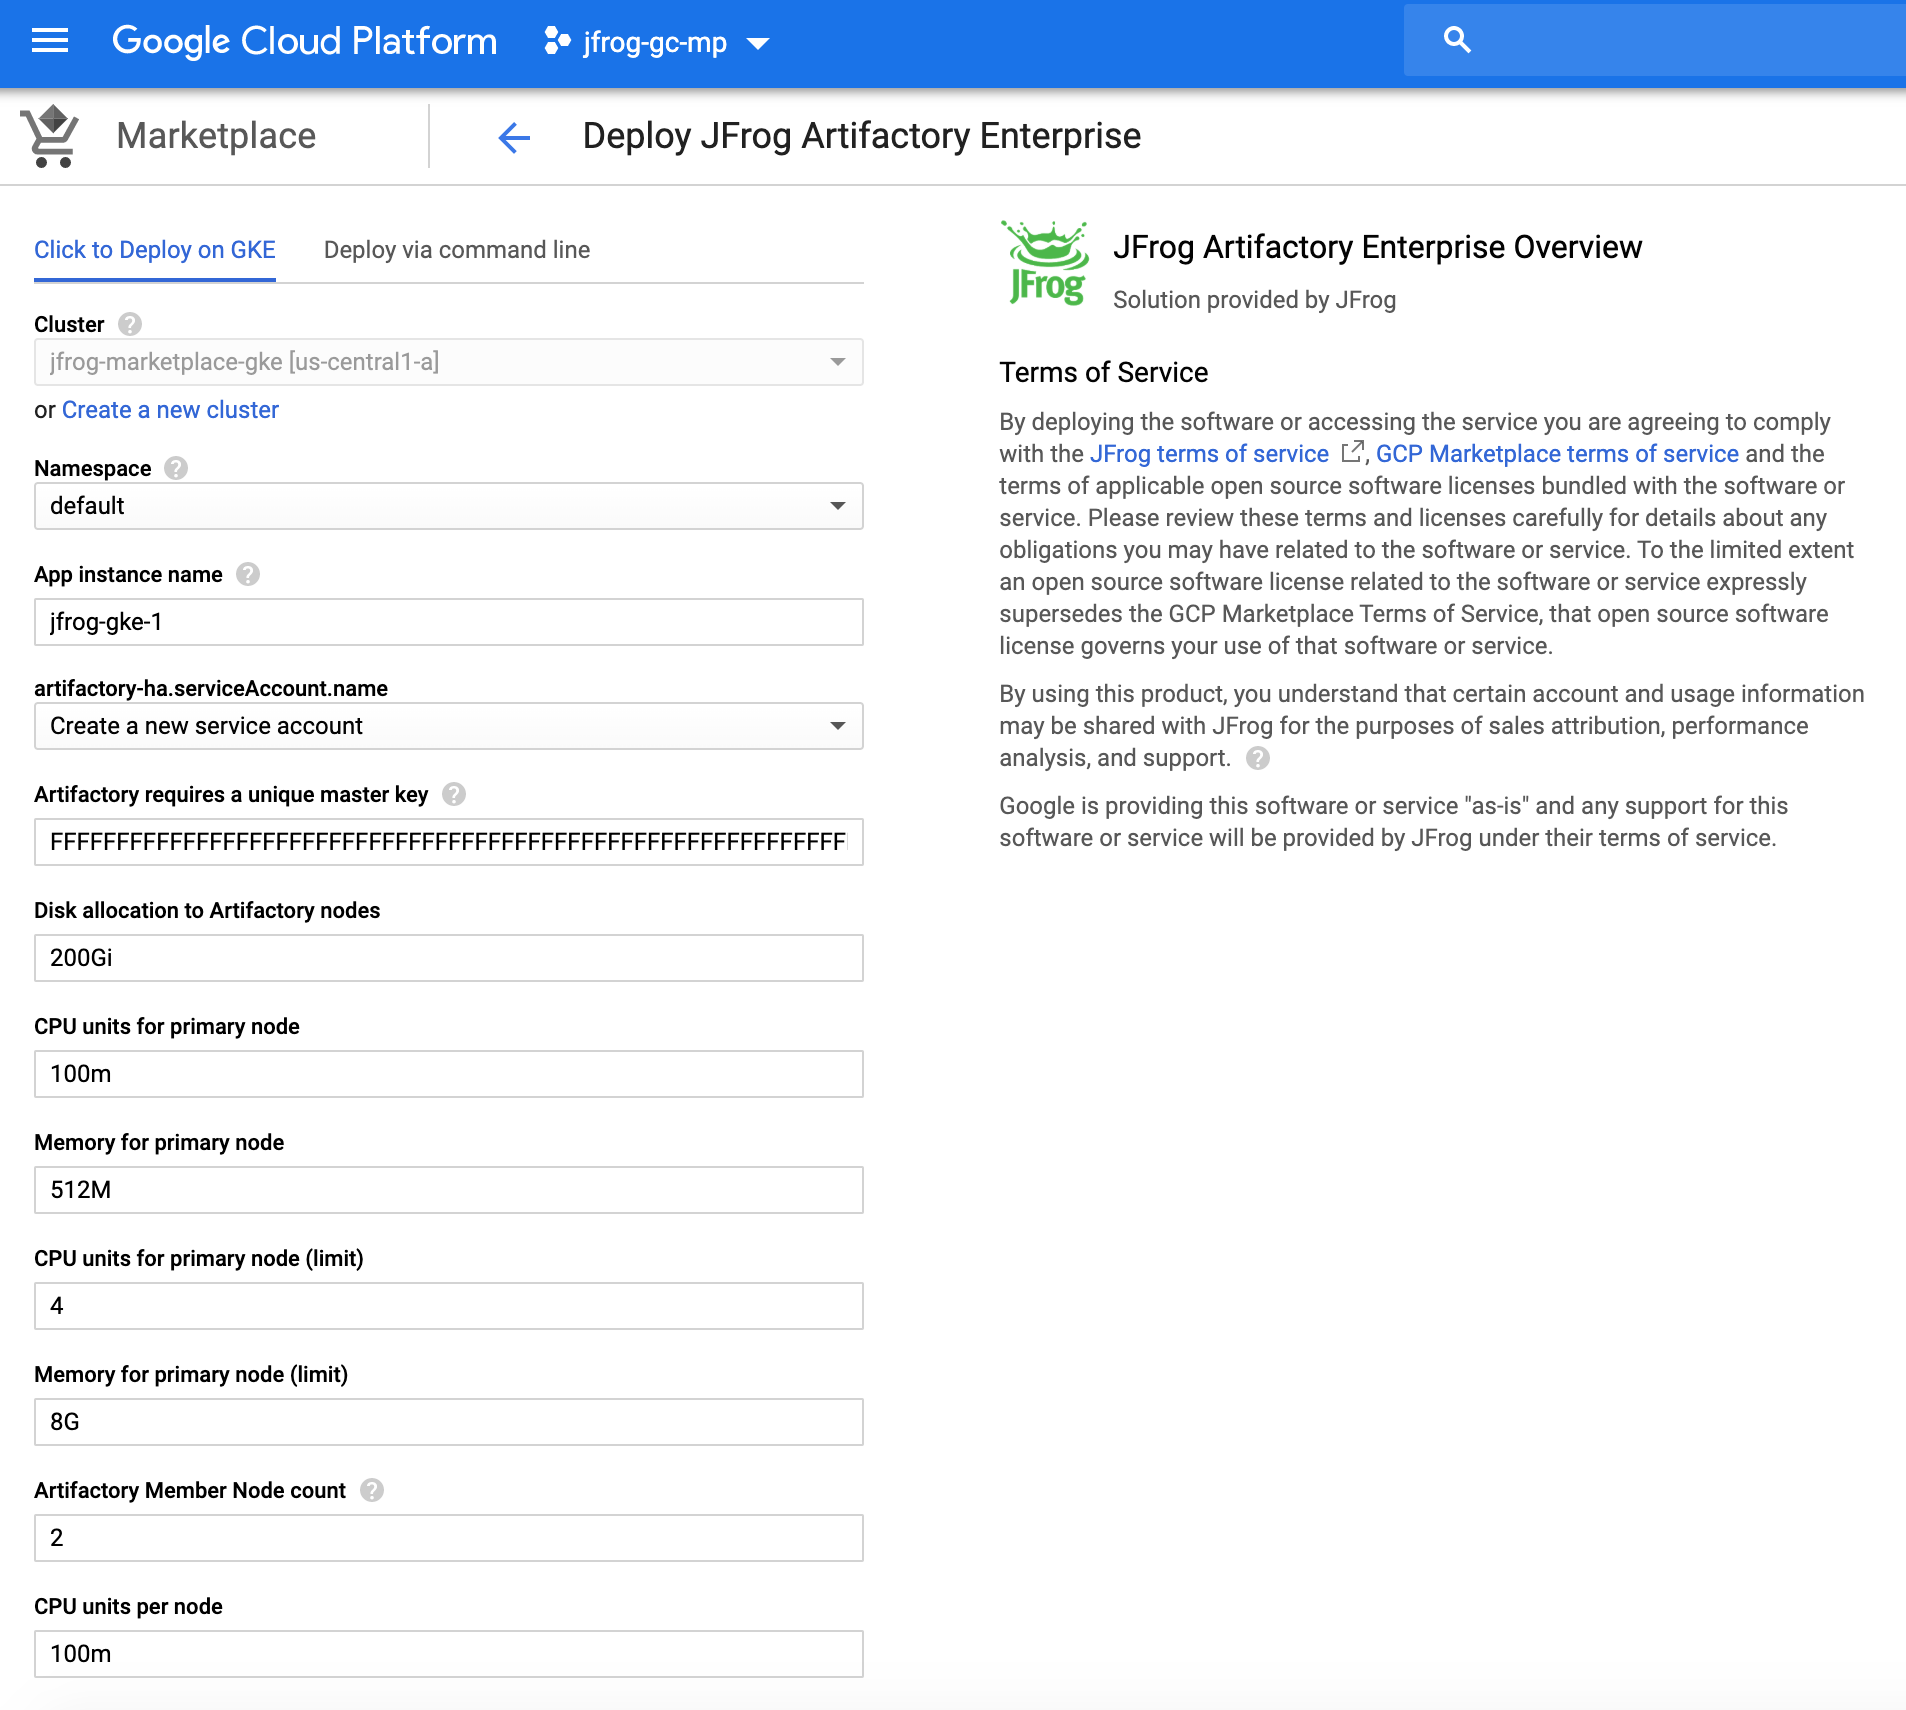
Task: Click the help icon next to Cluster
Action: click(x=130, y=324)
